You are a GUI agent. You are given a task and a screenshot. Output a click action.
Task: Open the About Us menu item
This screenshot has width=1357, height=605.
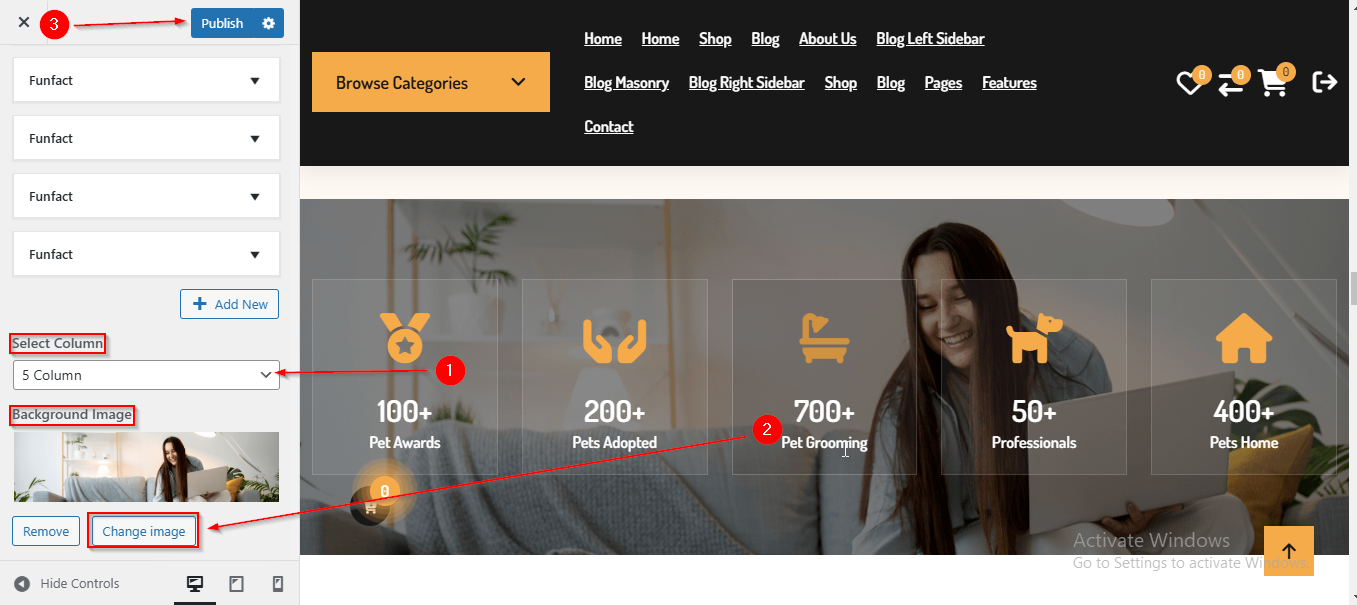[827, 39]
